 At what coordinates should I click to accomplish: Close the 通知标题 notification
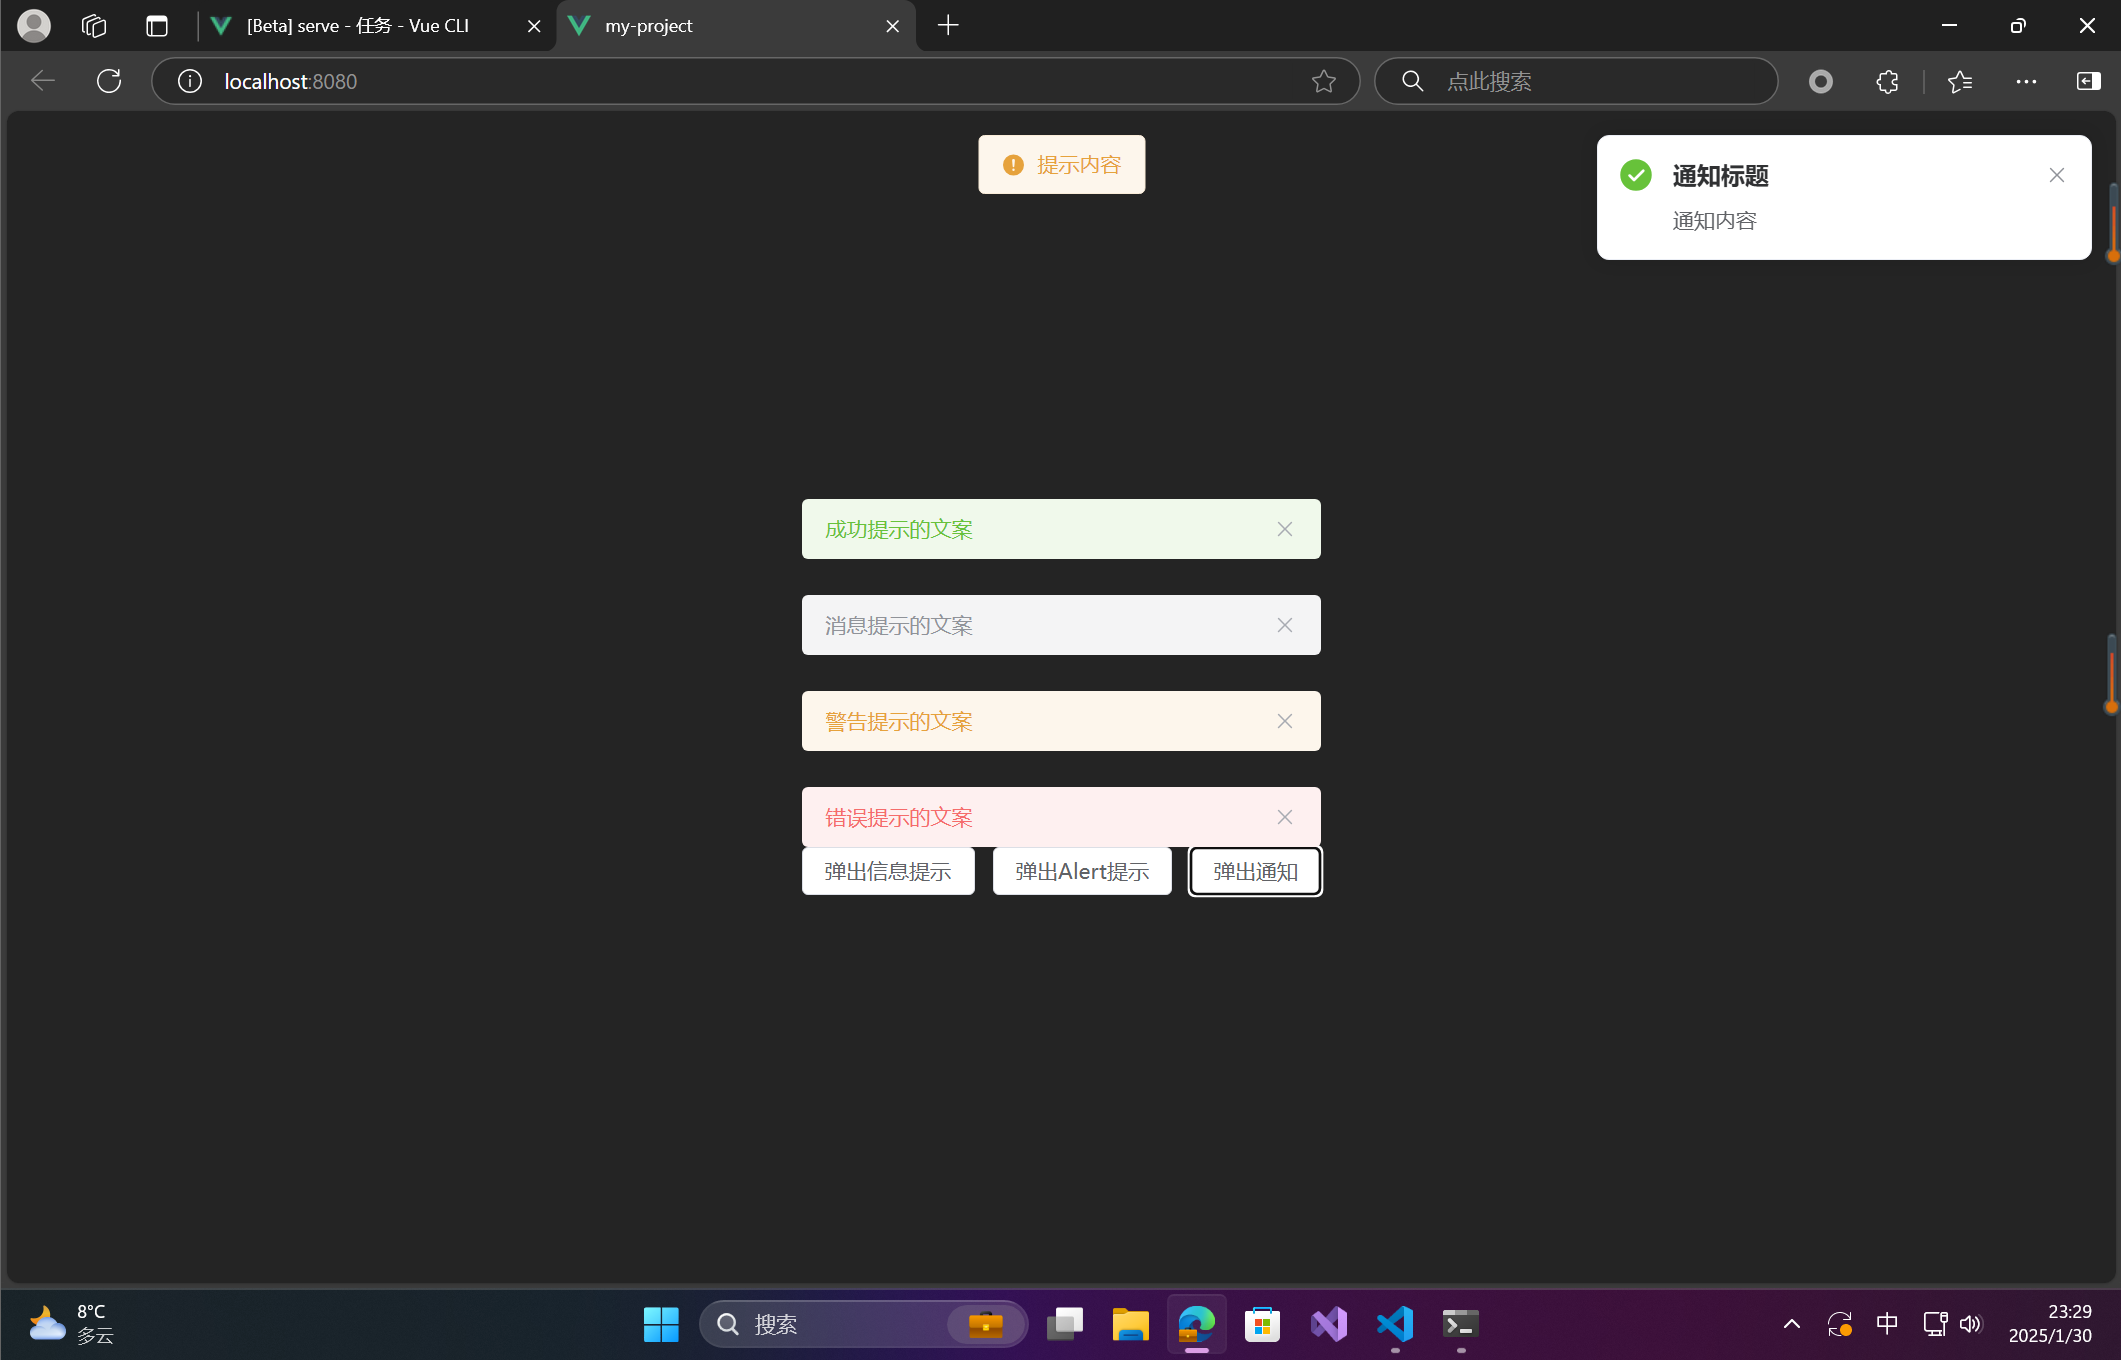2056,175
